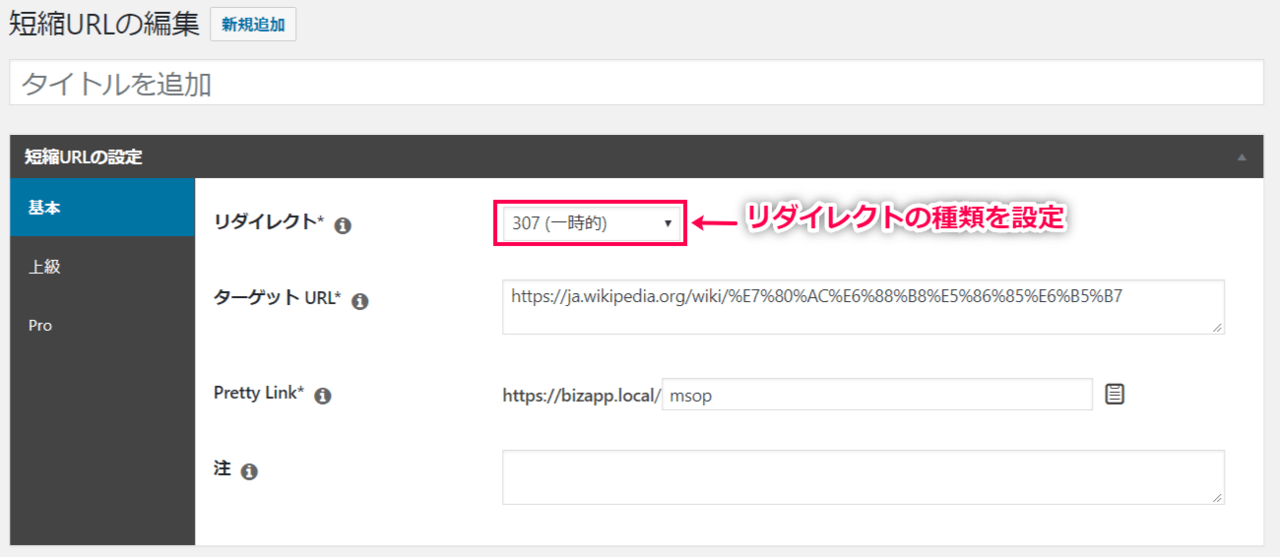
Task: Click the 短縮URLの編集 page heading
Action: click(104, 25)
